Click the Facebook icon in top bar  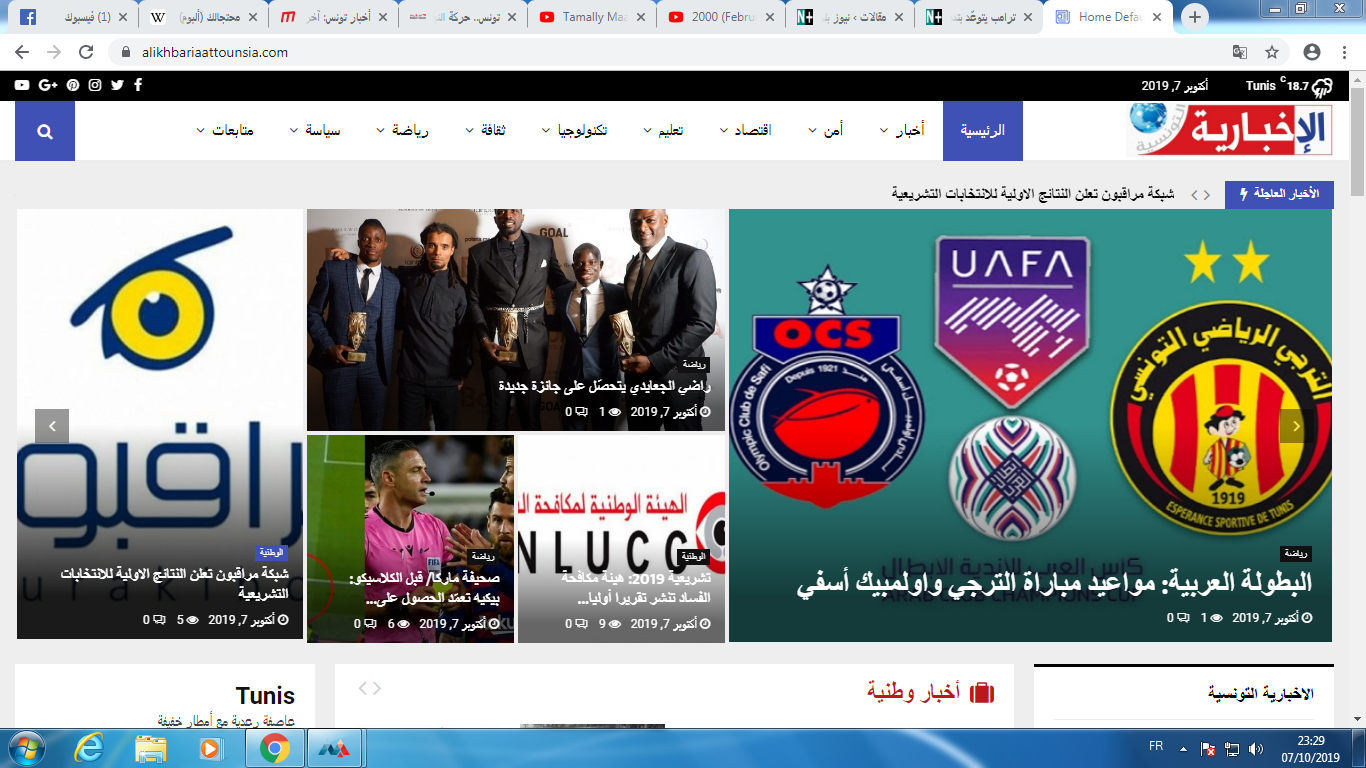(x=138, y=85)
